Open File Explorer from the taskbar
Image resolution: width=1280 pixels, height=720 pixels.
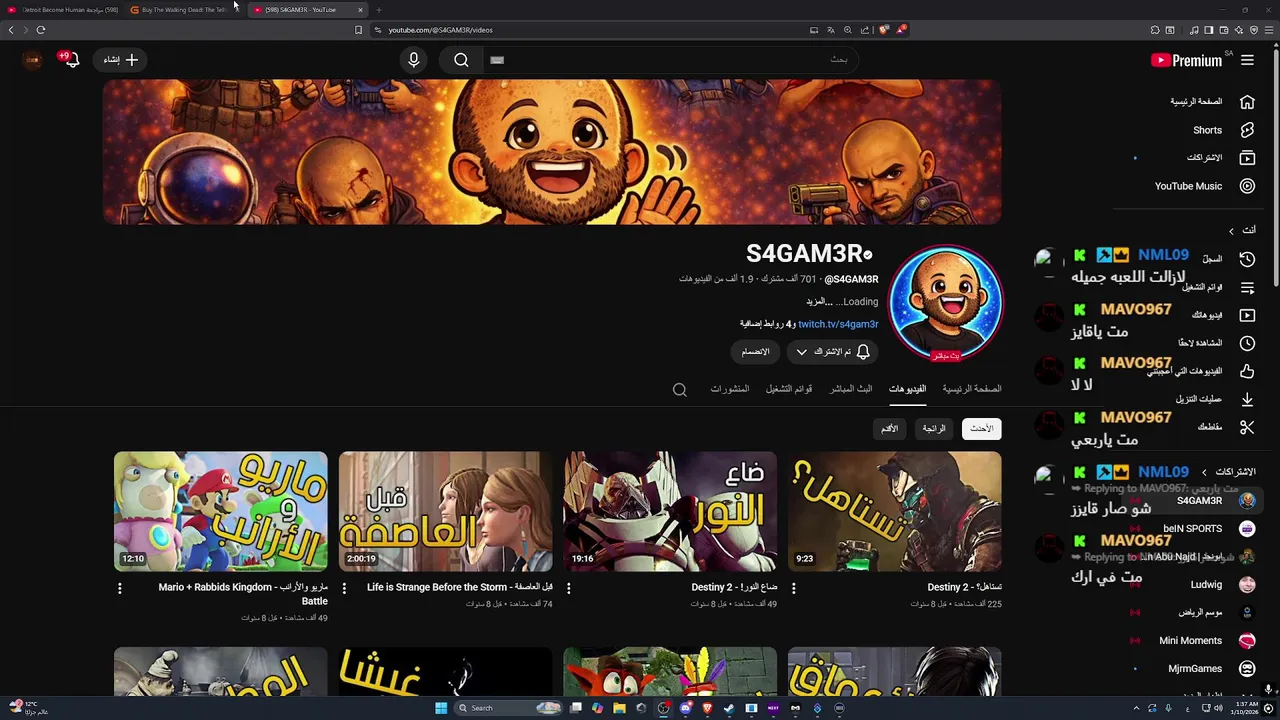coord(619,708)
